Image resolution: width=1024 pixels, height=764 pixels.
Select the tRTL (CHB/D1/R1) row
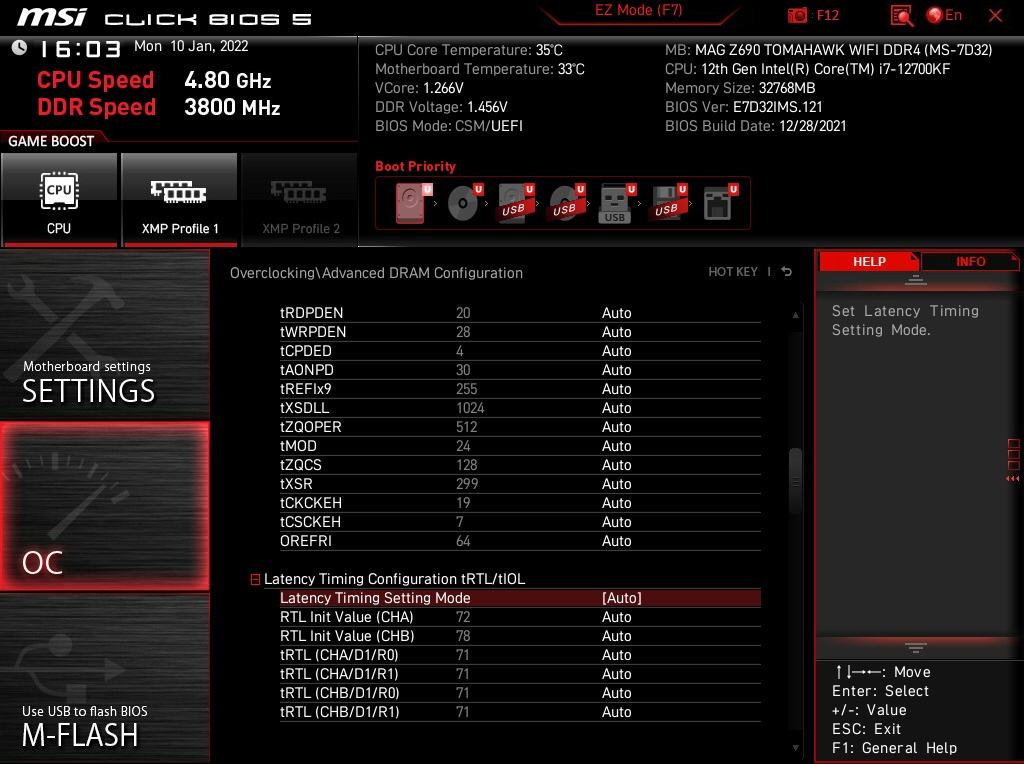[520, 712]
